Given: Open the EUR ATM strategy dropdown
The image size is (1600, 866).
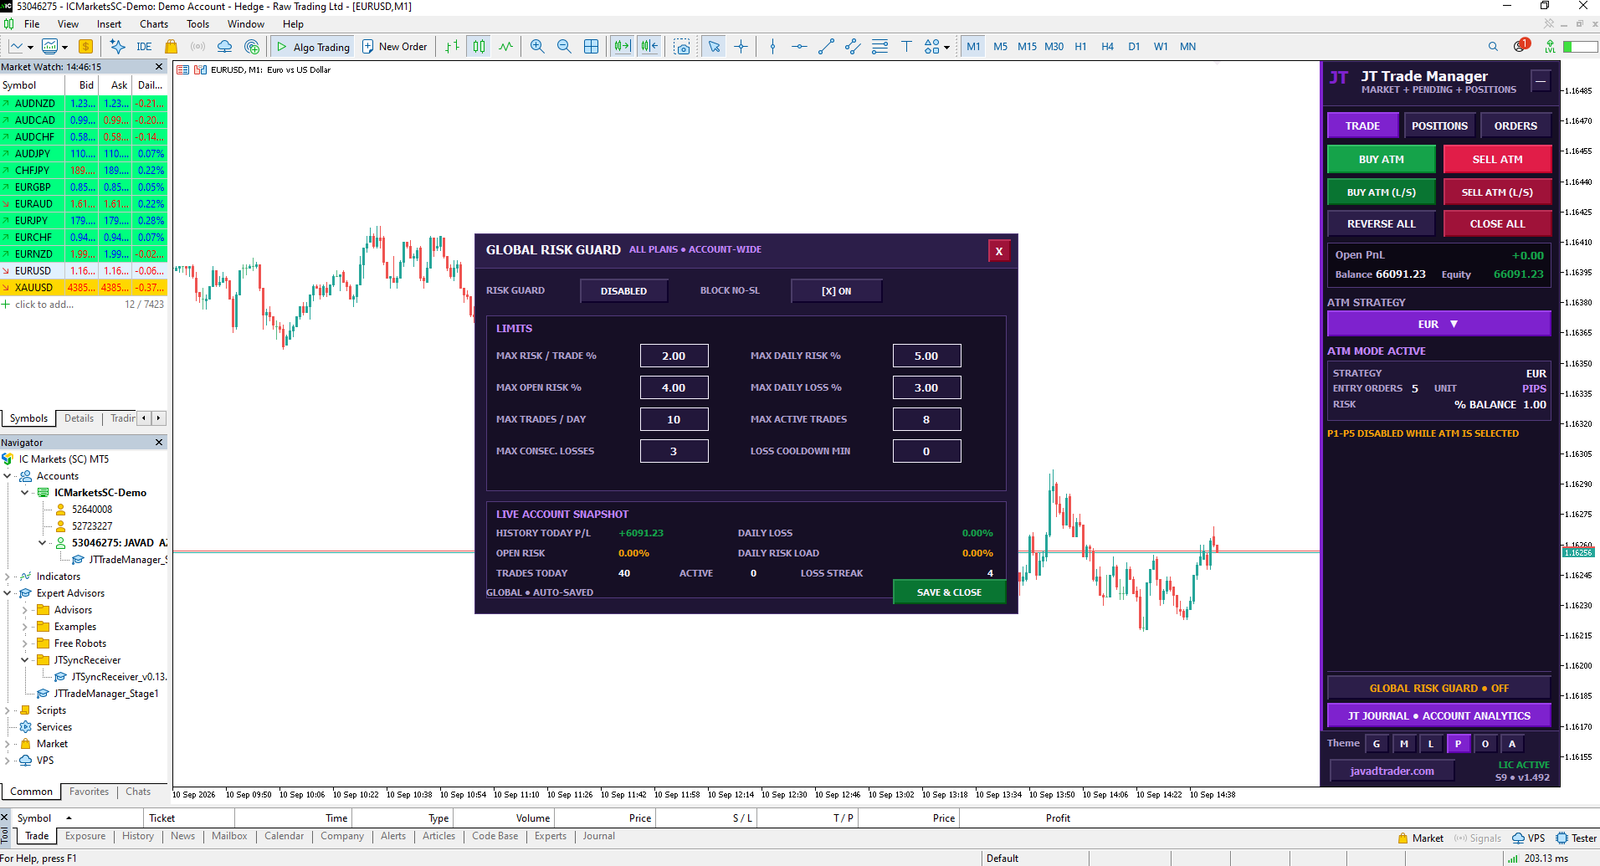Looking at the screenshot, I should [1439, 324].
